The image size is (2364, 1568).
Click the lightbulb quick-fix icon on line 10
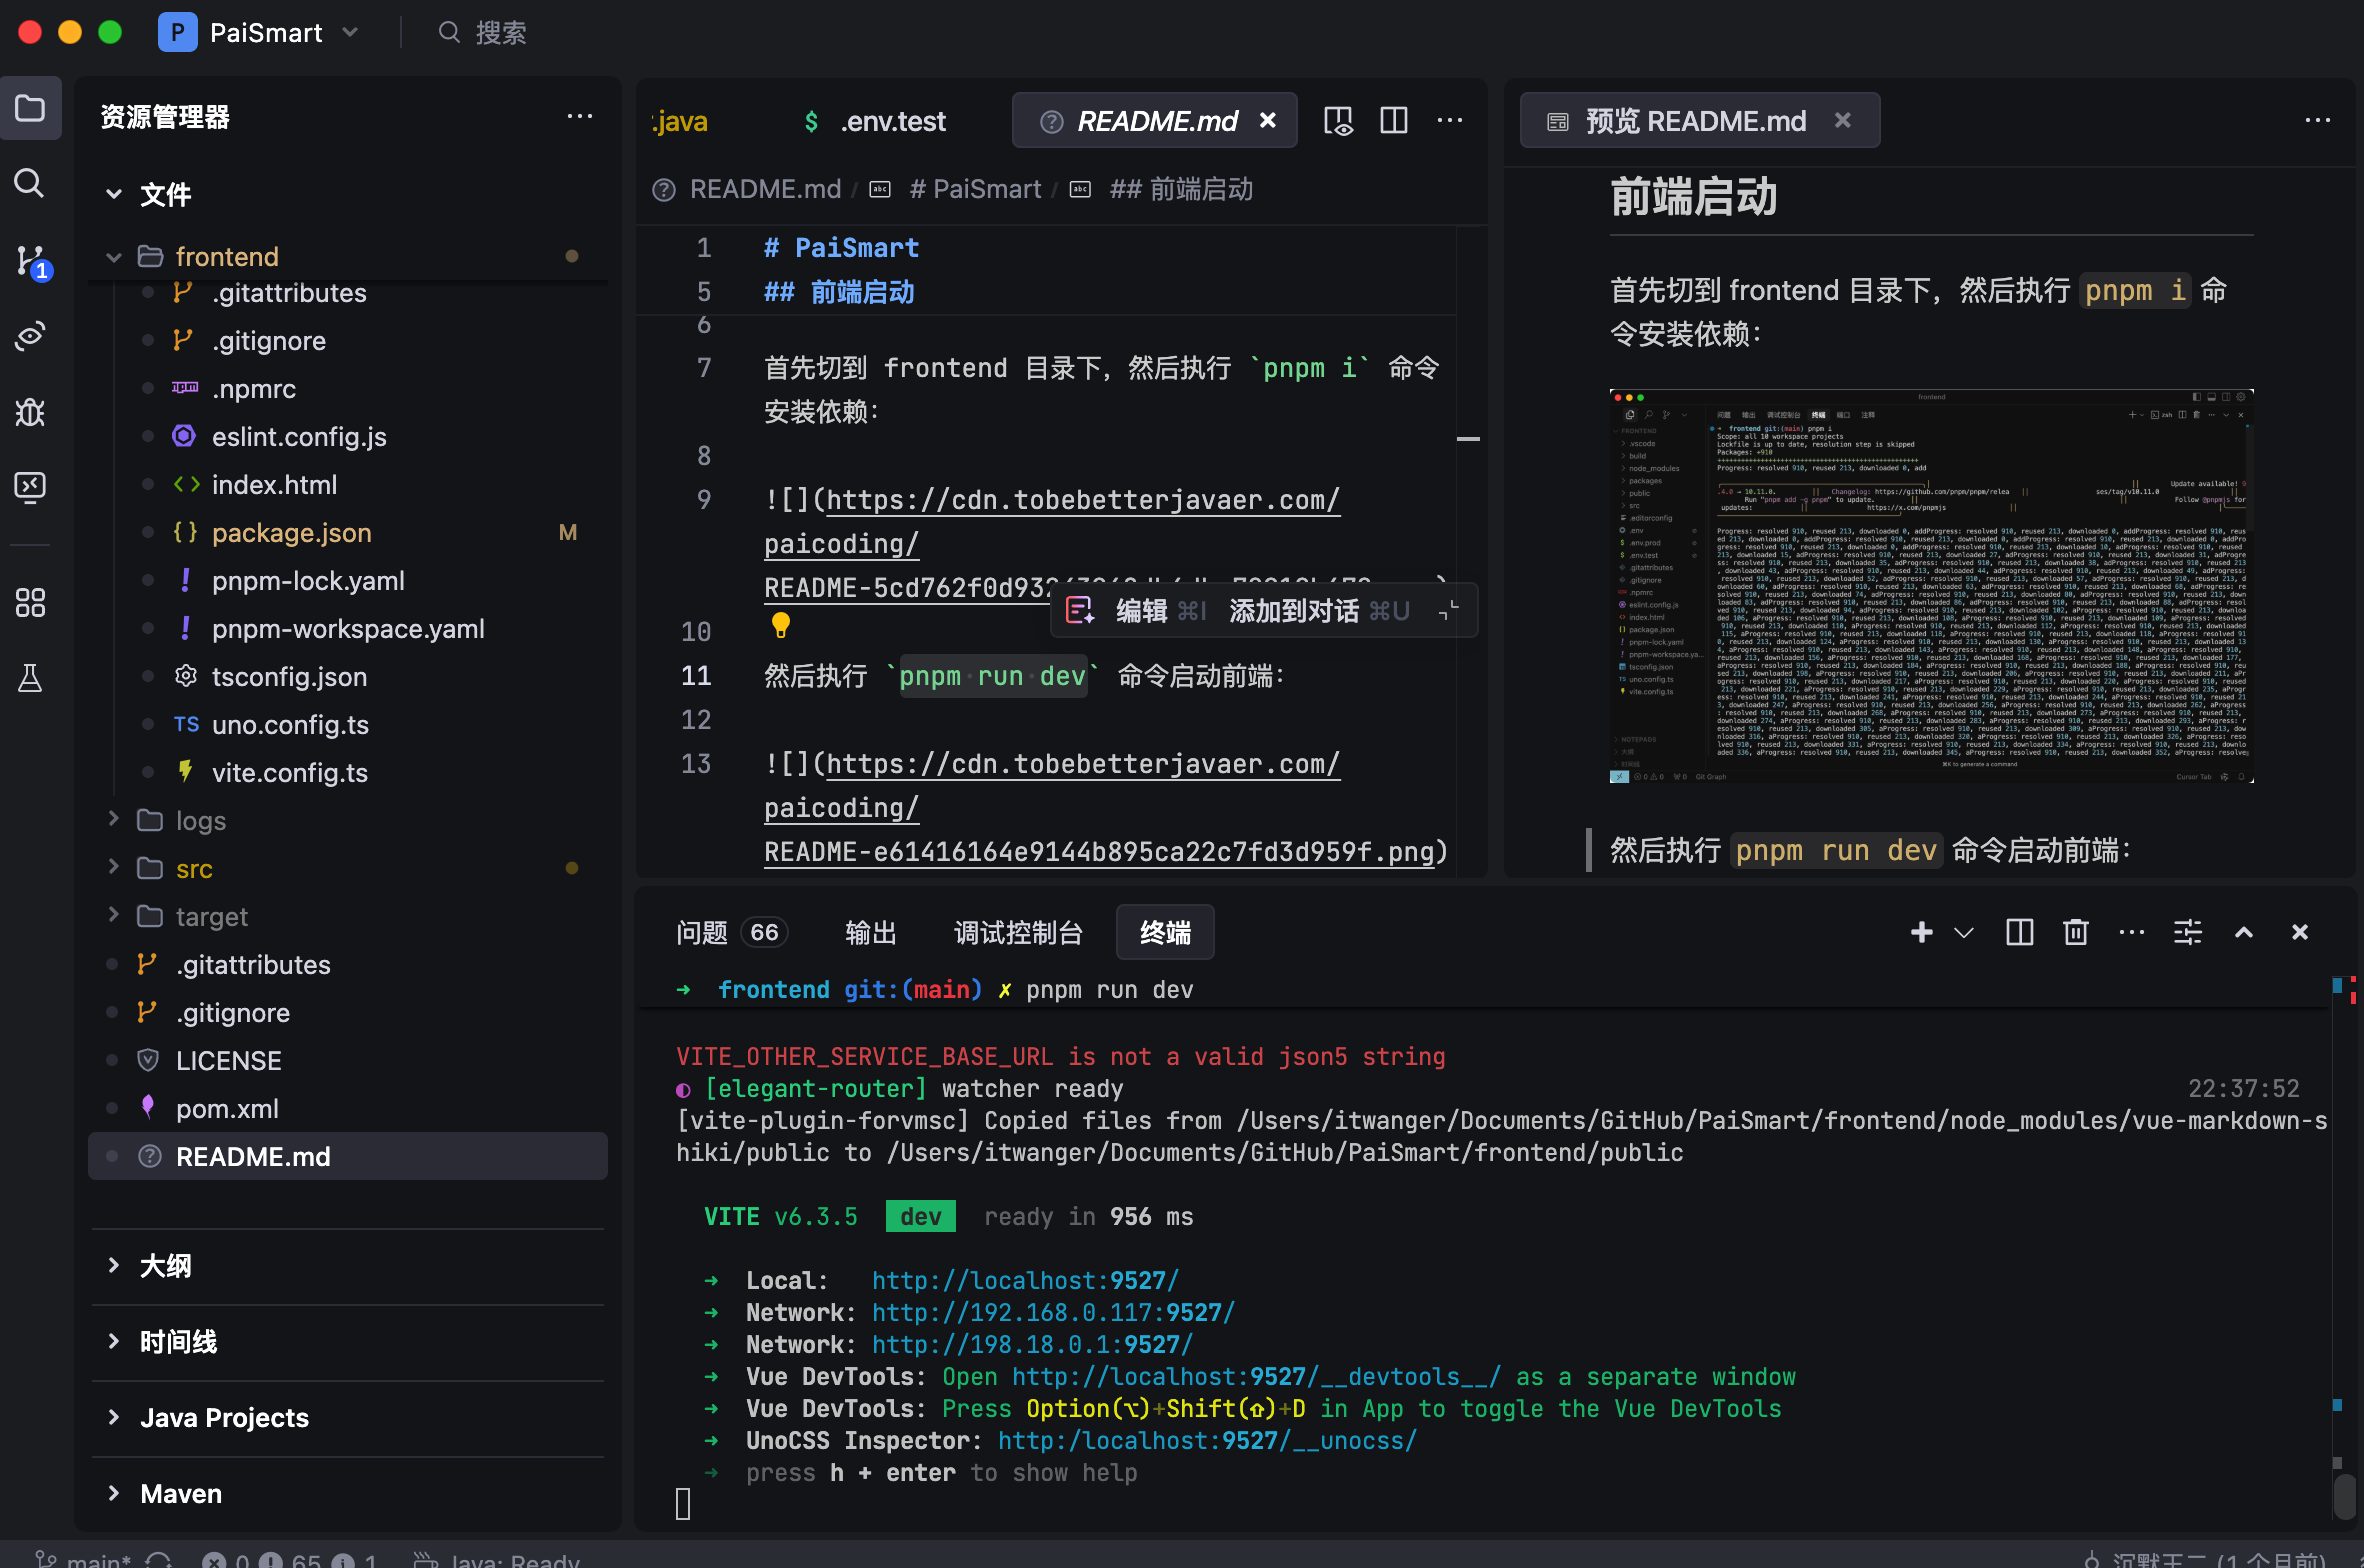click(x=781, y=625)
